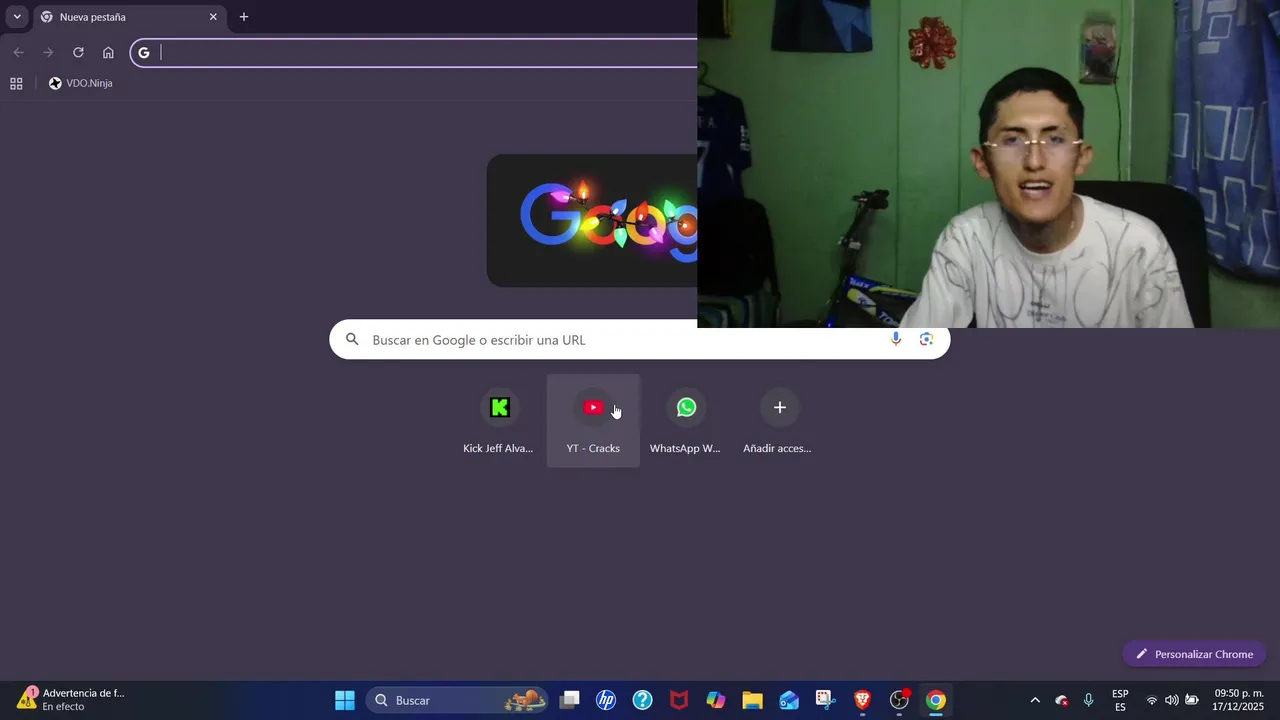Switch to Google Chrome on taskbar
This screenshot has width=1280, height=720.
(936, 700)
